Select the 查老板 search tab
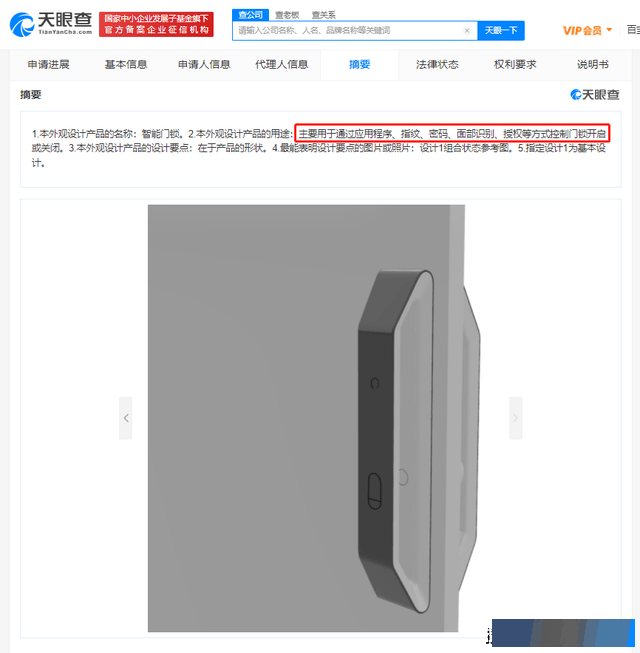This screenshot has width=640, height=653. 287,15
